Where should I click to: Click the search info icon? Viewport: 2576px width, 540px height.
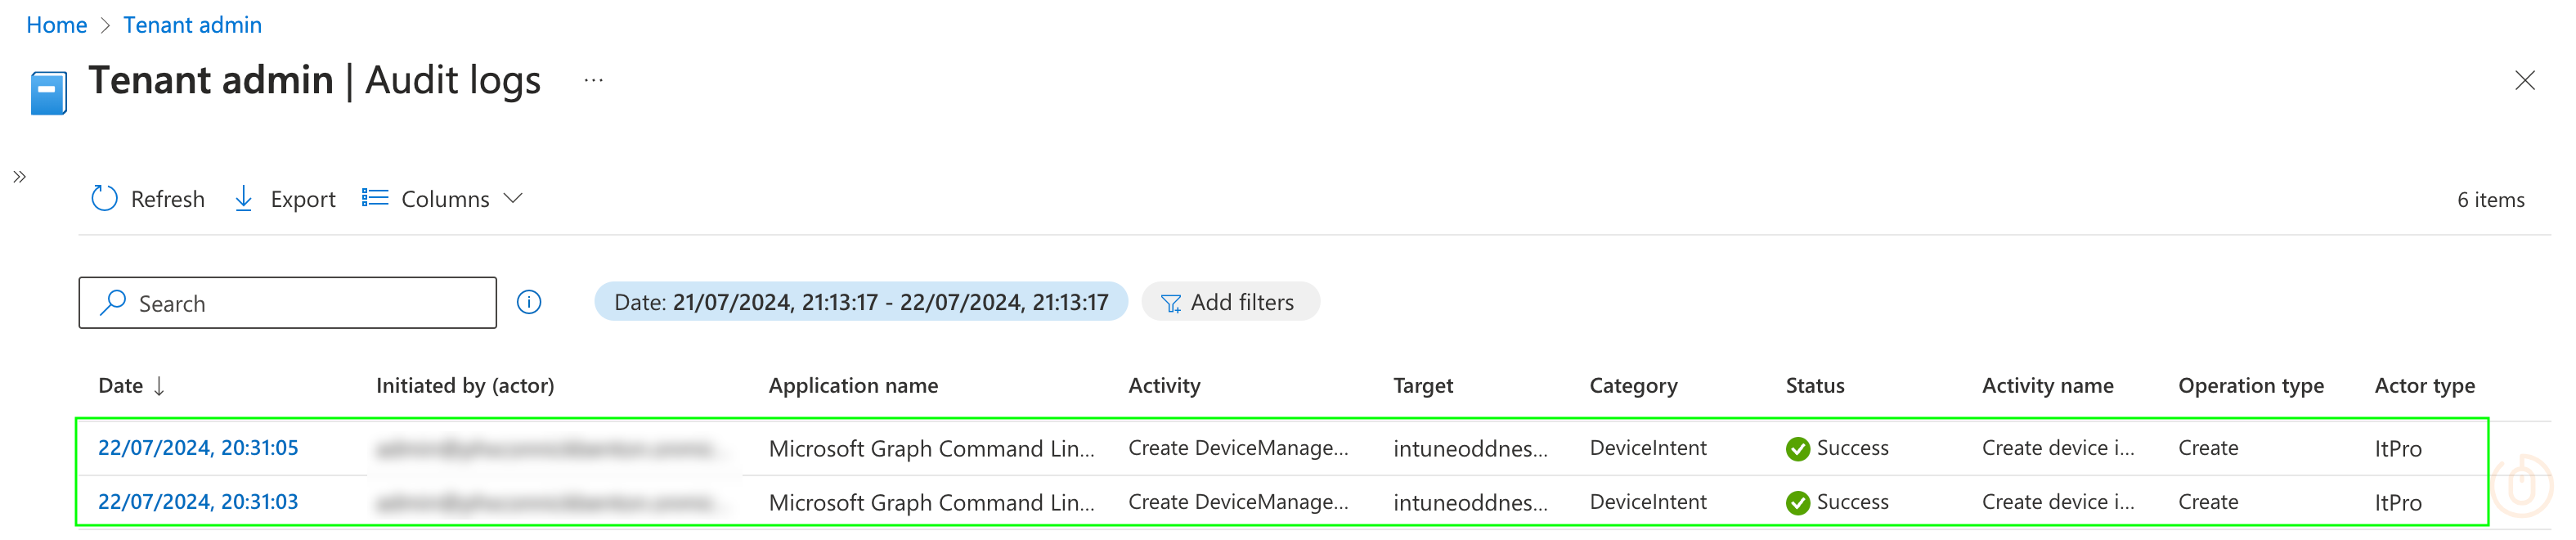click(529, 302)
